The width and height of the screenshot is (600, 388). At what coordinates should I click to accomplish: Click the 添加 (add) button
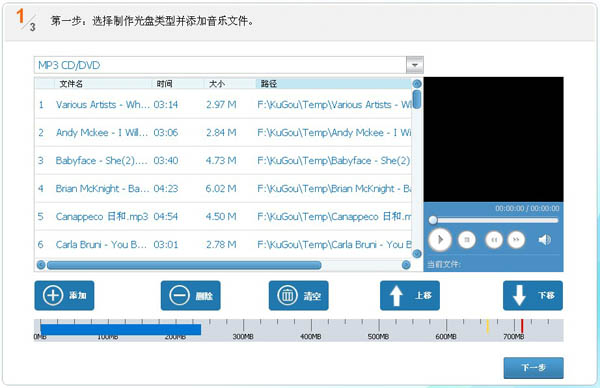point(64,295)
